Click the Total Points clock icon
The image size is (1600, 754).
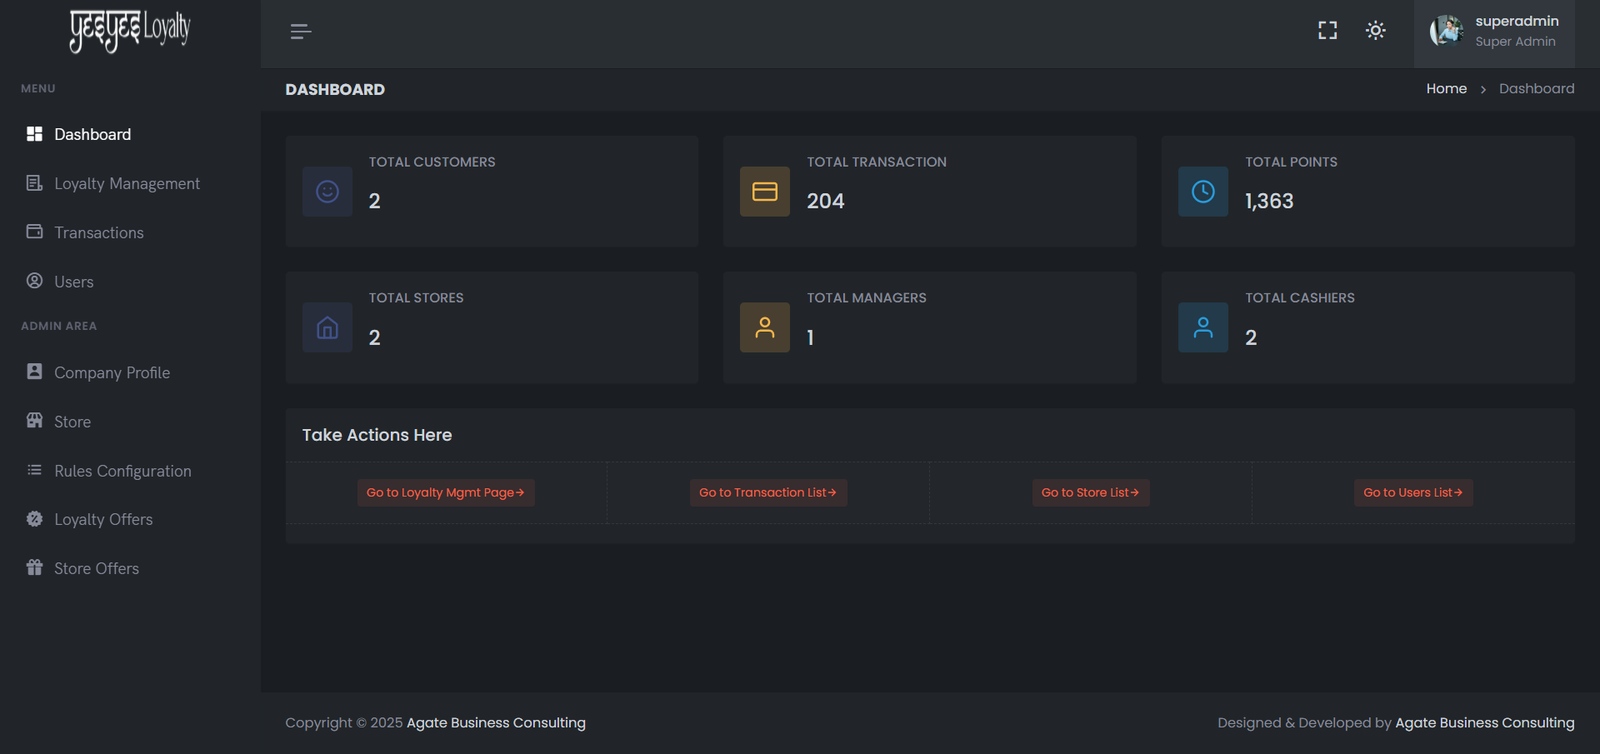click(1203, 192)
